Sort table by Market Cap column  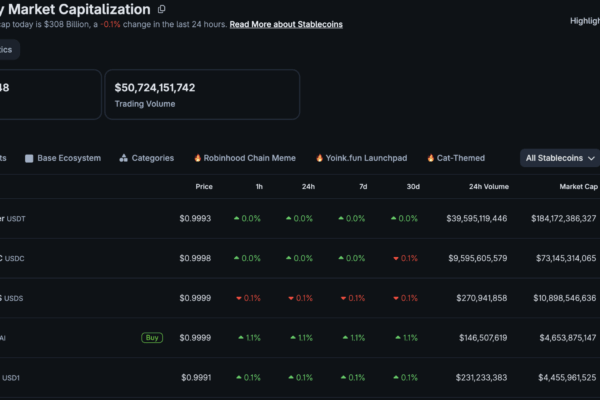coord(578,186)
